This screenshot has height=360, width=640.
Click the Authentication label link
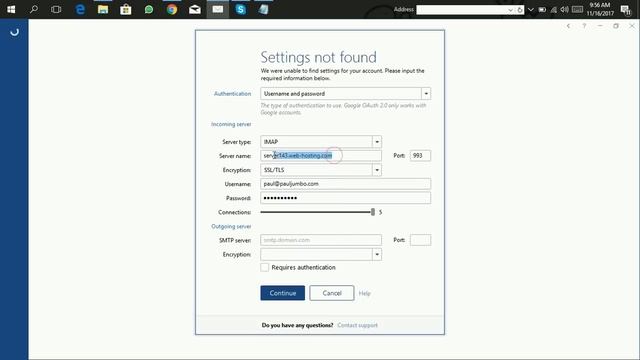pyautogui.click(x=233, y=93)
